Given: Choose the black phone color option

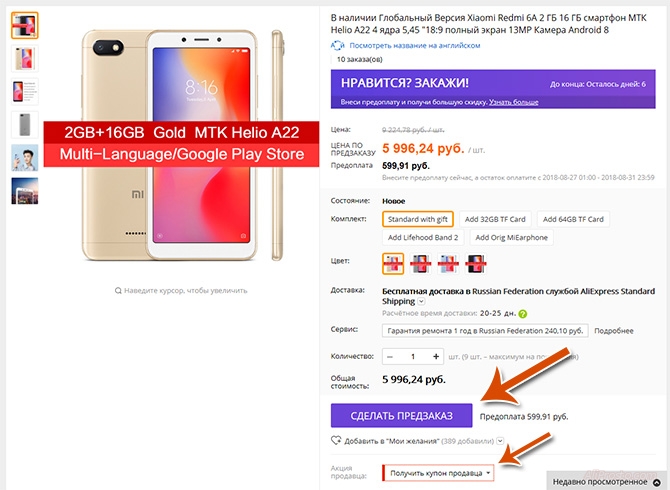Looking at the screenshot, I should [476, 264].
